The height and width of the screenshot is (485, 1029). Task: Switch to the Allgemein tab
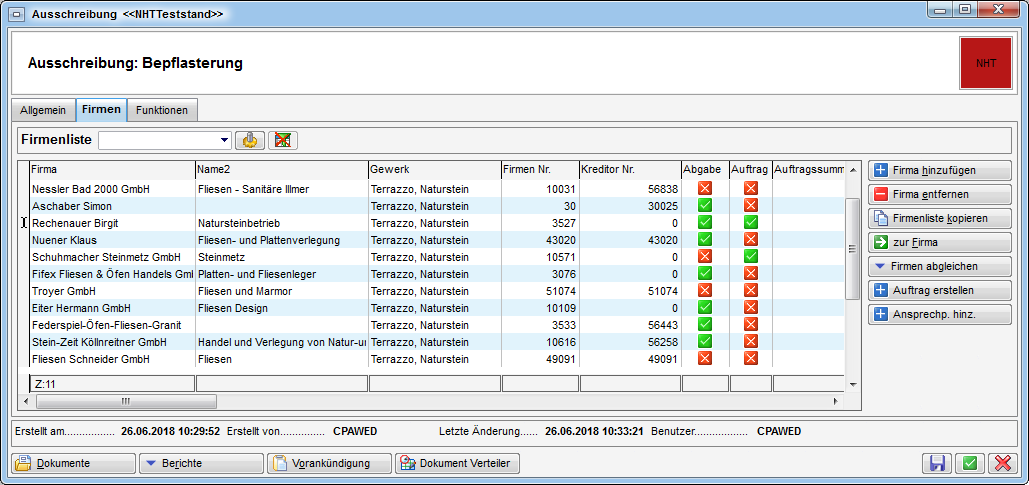point(43,110)
